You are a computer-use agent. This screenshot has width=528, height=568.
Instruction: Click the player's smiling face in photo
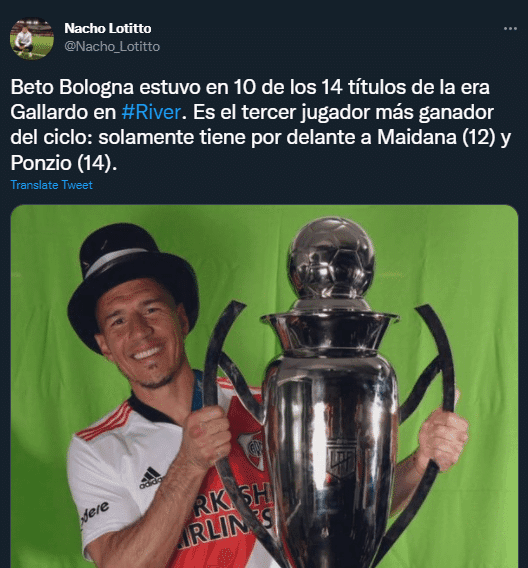(142, 331)
